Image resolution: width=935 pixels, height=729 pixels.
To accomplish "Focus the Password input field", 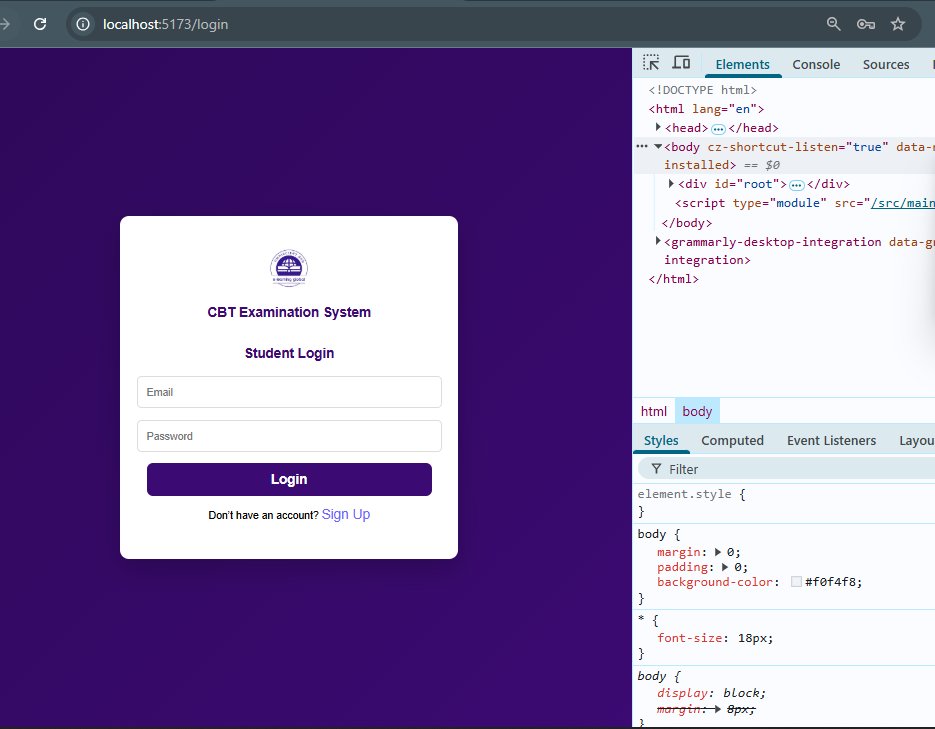I will pyautogui.click(x=289, y=436).
